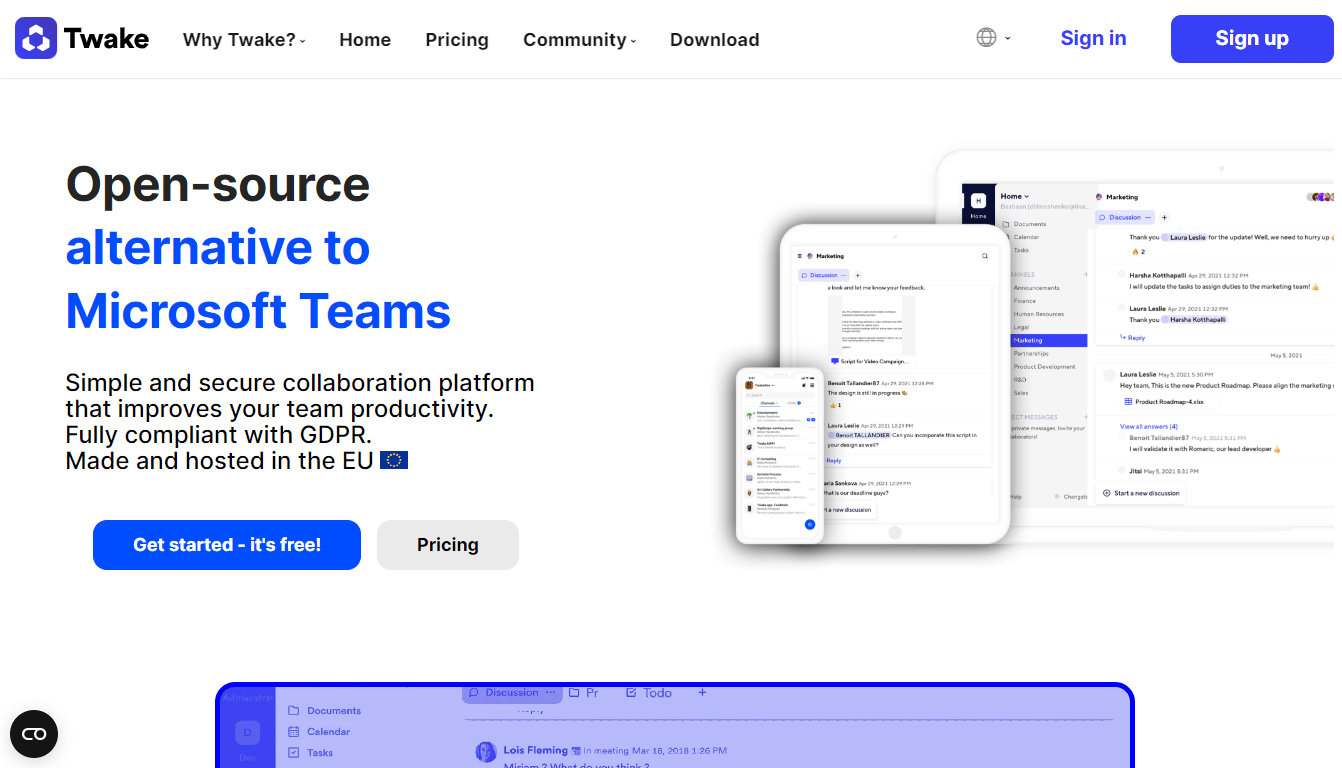Click the Twake wordmark beside the logo
The image size is (1342, 768).
pos(106,39)
